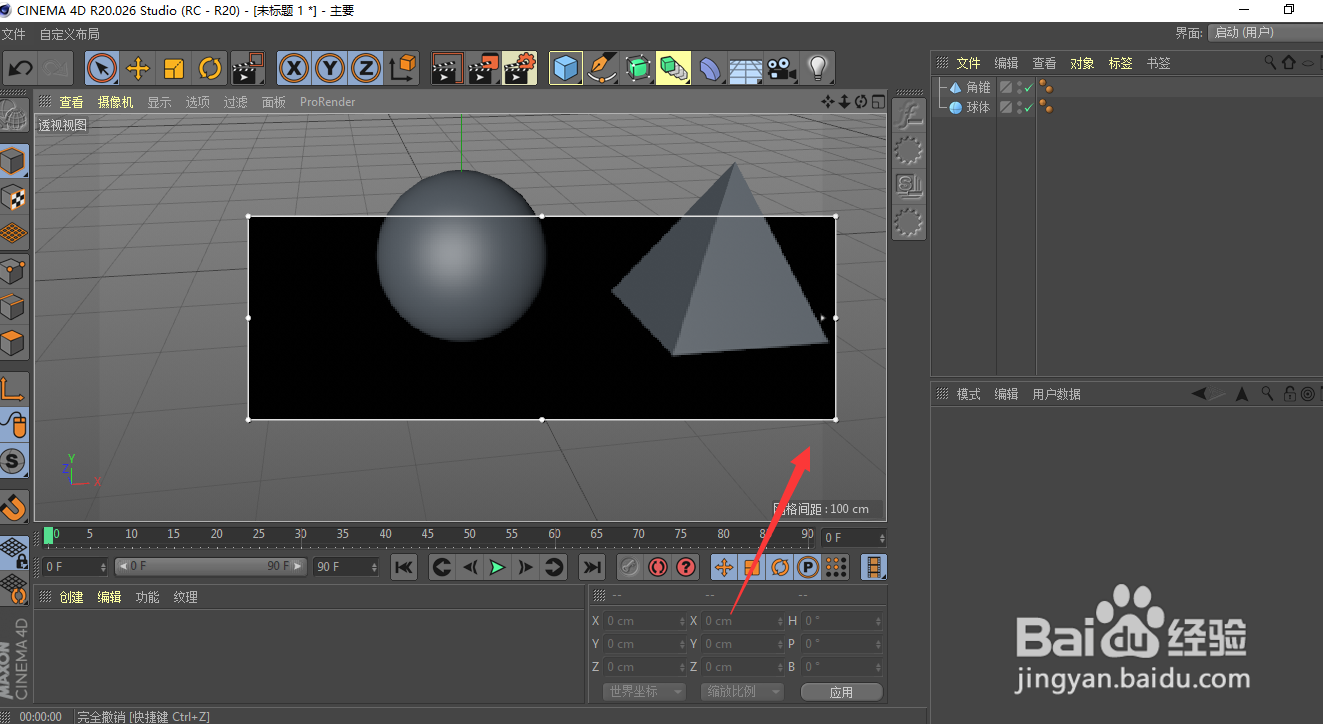Viewport: 1323px width, 724px height.
Task: Disable the 角锥 green checkmark
Action: [x=1028, y=88]
